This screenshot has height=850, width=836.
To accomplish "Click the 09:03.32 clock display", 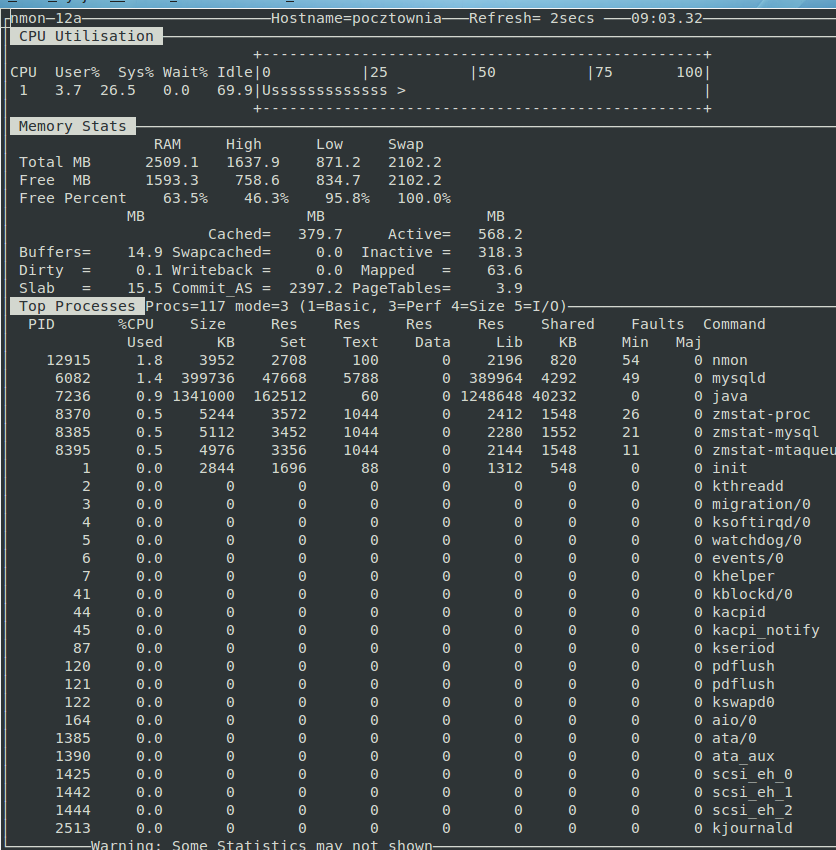I will [666, 19].
